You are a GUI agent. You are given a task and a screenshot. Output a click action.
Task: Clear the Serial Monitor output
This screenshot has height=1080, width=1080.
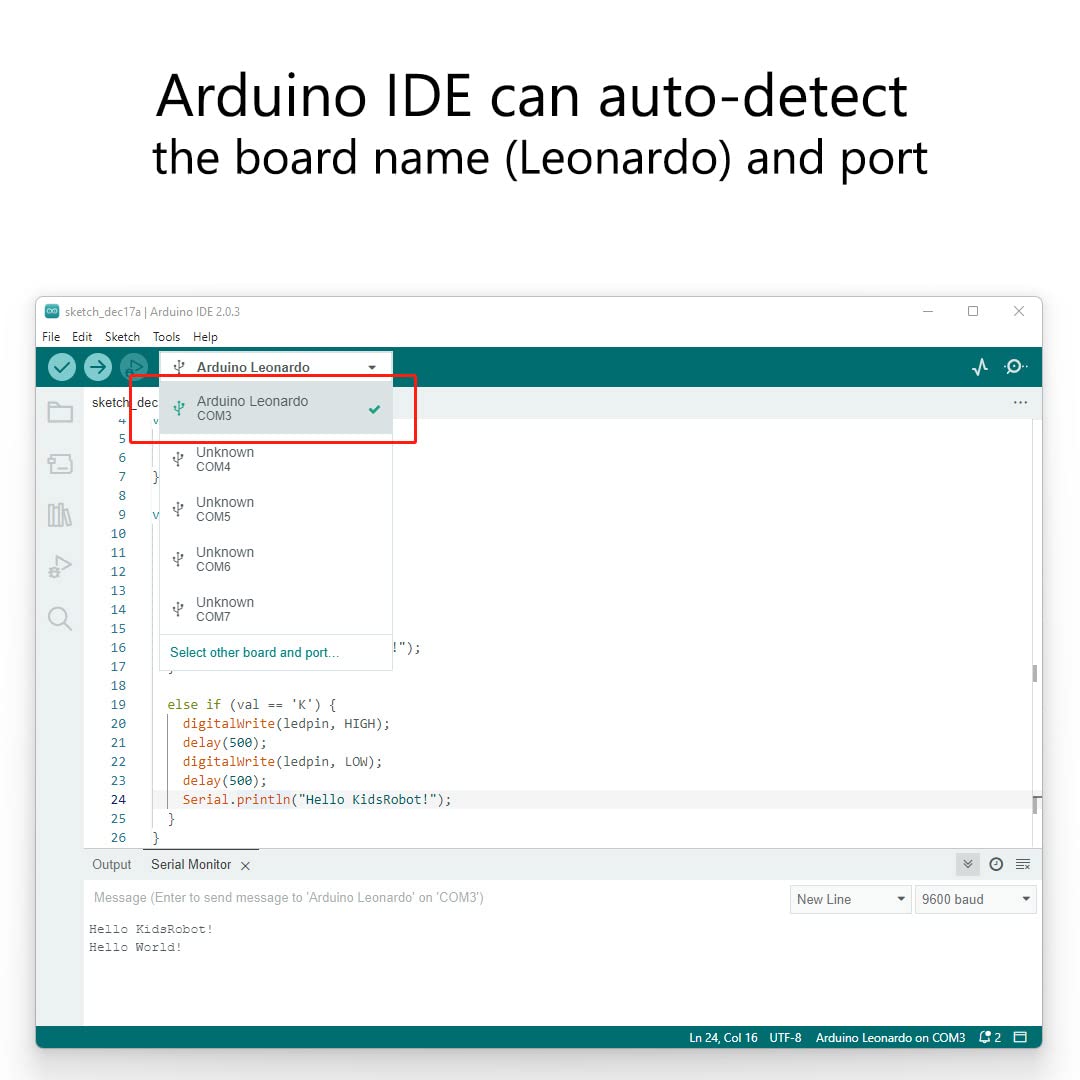[1023, 864]
